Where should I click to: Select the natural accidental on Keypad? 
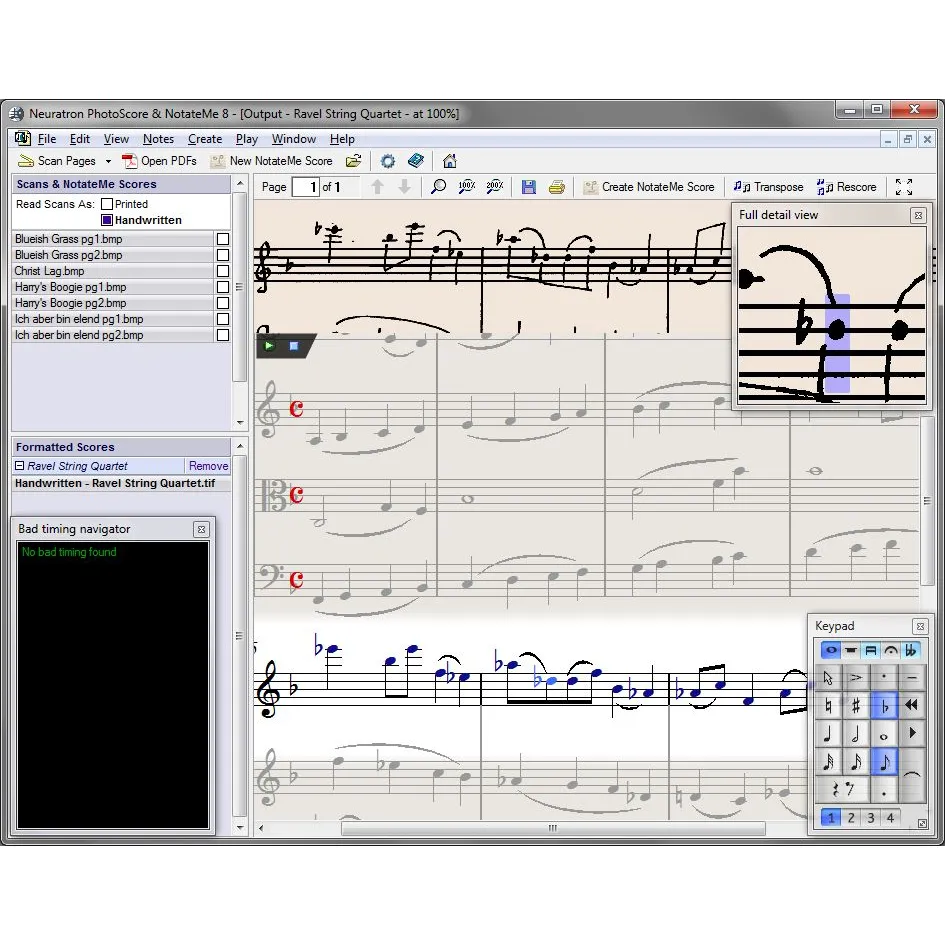point(828,706)
